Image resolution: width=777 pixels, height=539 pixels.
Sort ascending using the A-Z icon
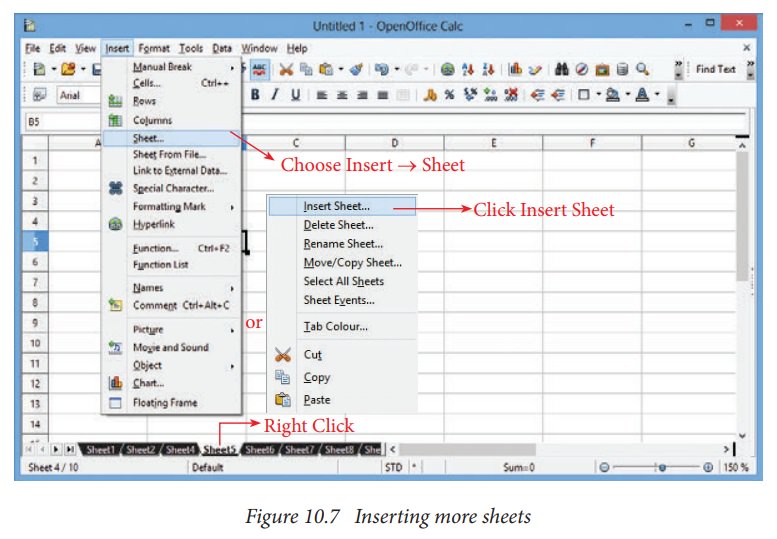pos(468,69)
